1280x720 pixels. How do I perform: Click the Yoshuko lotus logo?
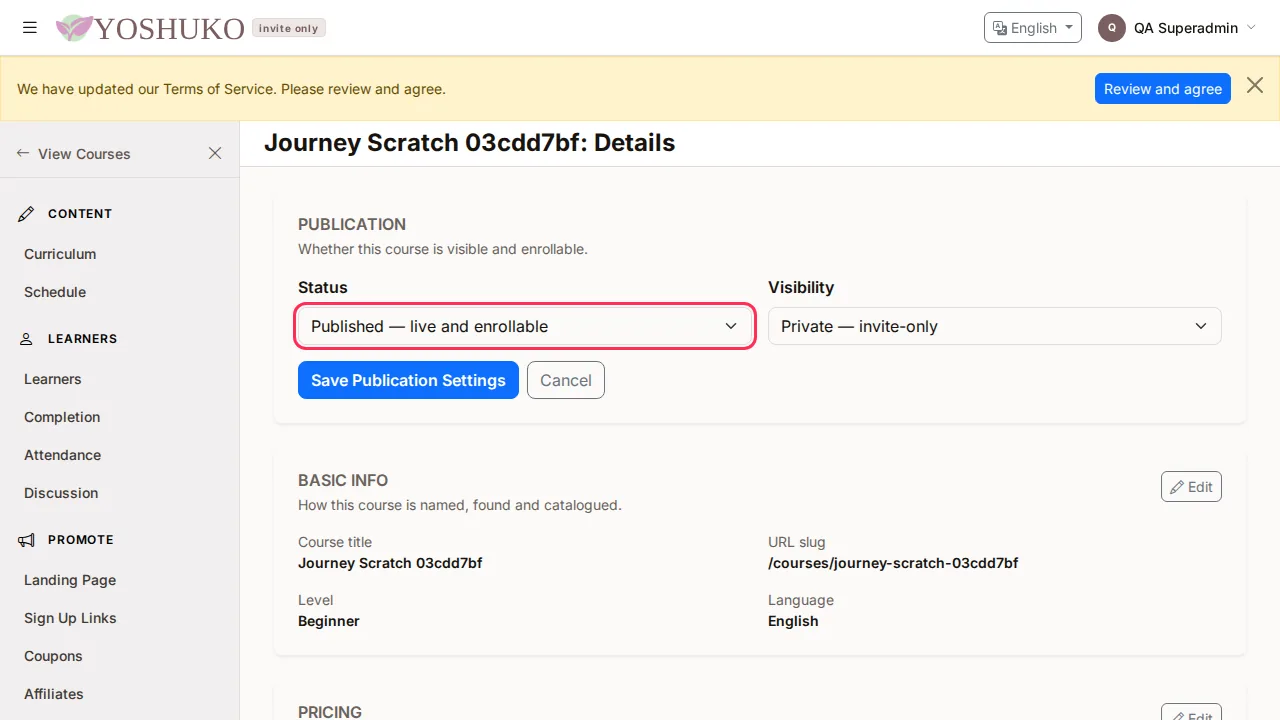pyautogui.click(x=74, y=28)
